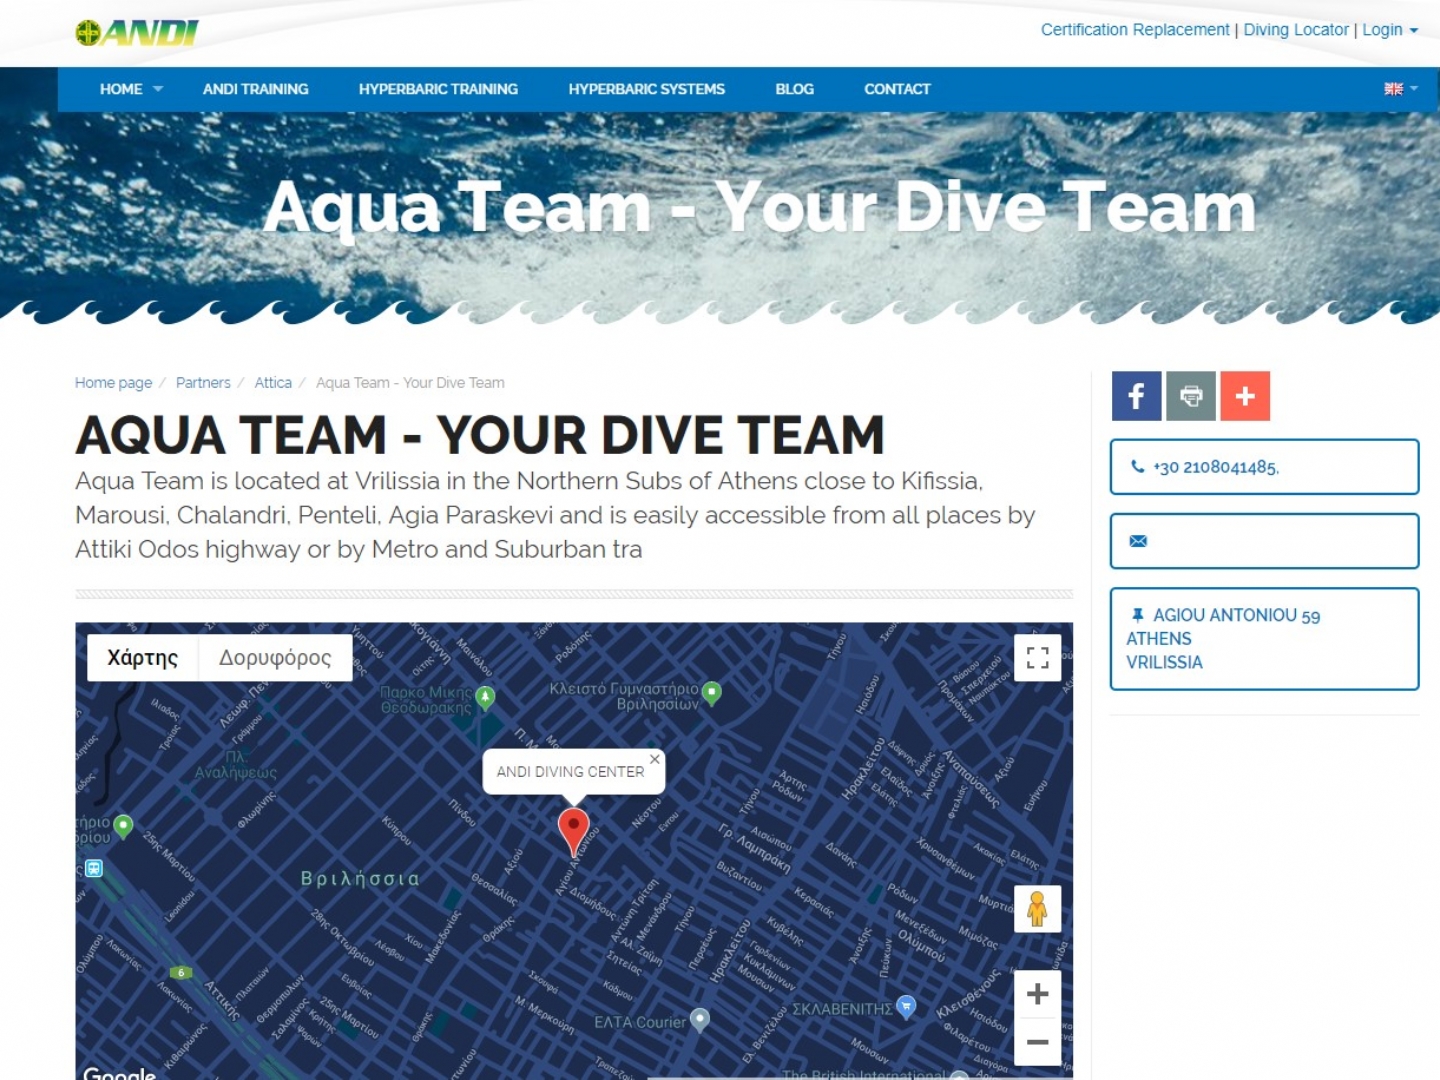
Task: Click the ANDI DIVING CENTER popup text
Action: coord(570,772)
